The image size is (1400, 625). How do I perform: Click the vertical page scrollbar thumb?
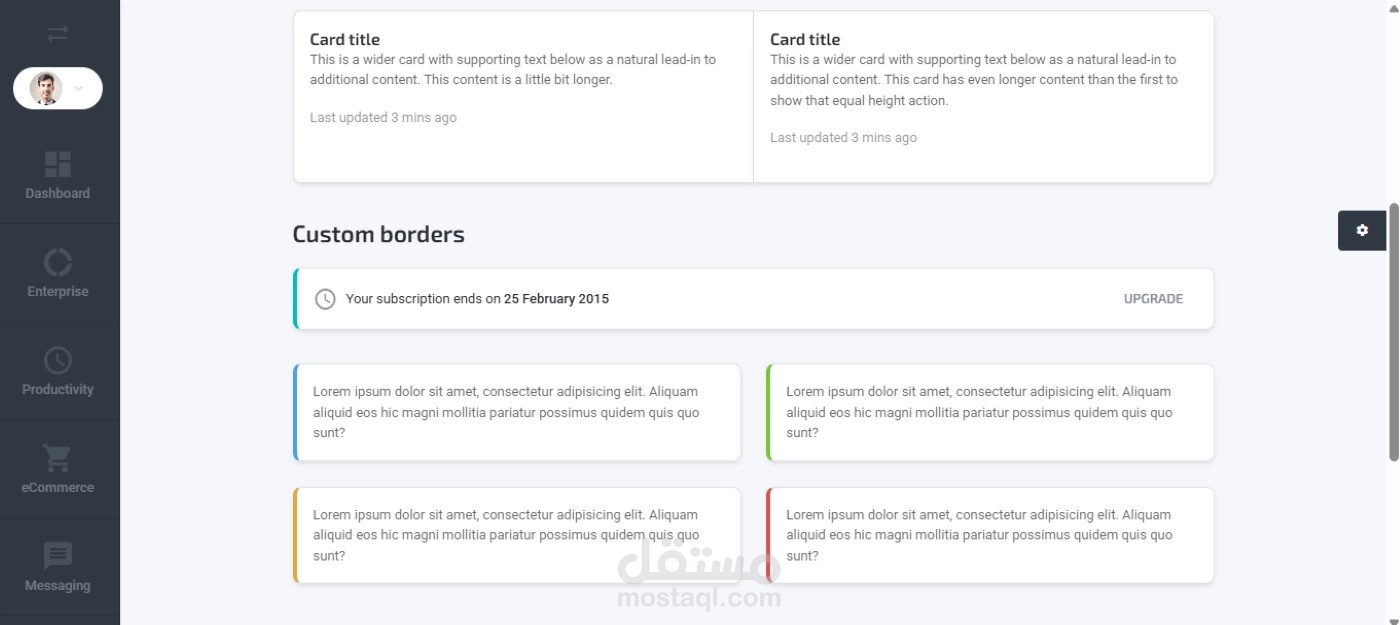pos(1394,332)
